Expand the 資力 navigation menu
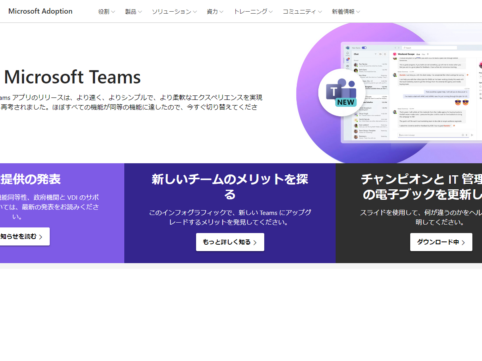The width and height of the screenshot is (482, 361). click(215, 12)
